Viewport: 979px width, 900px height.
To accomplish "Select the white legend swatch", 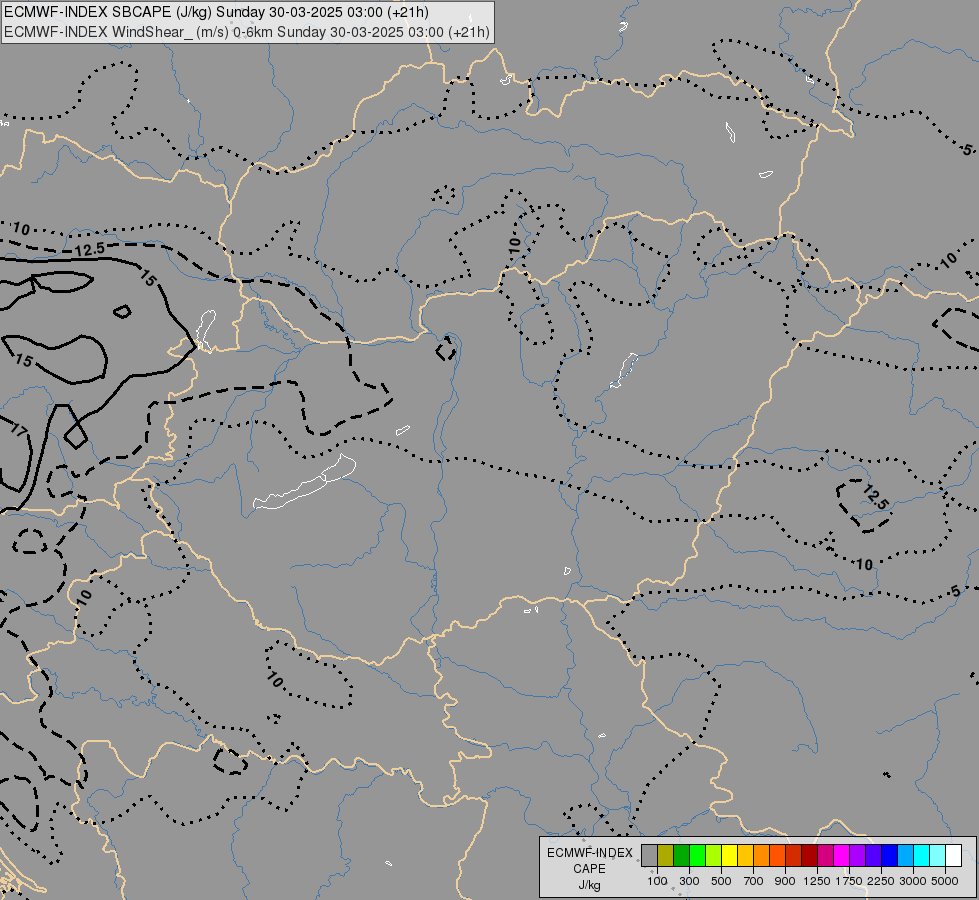I will tap(953, 855).
